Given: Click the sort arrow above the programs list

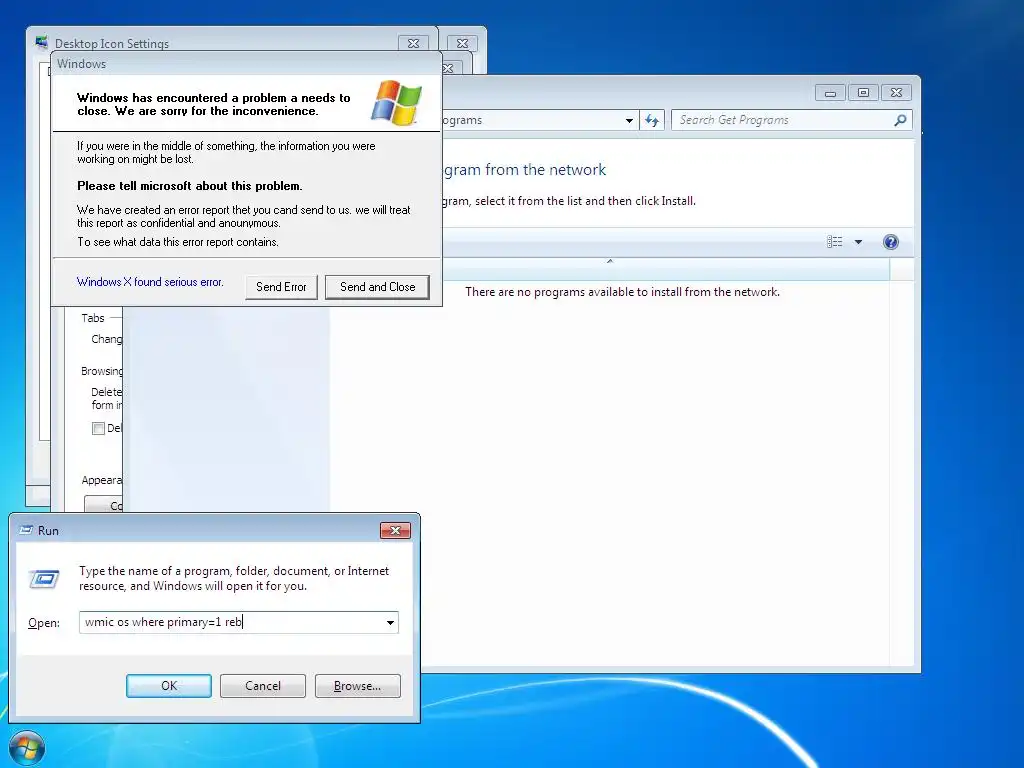Looking at the screenshot, I should point(610,261).
